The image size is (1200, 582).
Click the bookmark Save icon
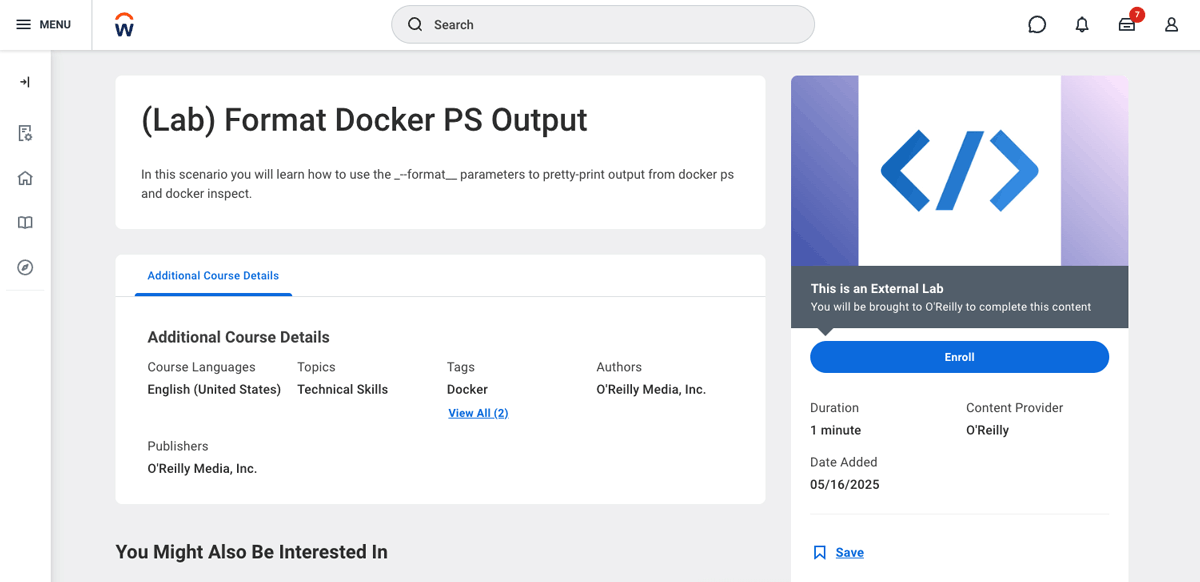pos(819,553)
